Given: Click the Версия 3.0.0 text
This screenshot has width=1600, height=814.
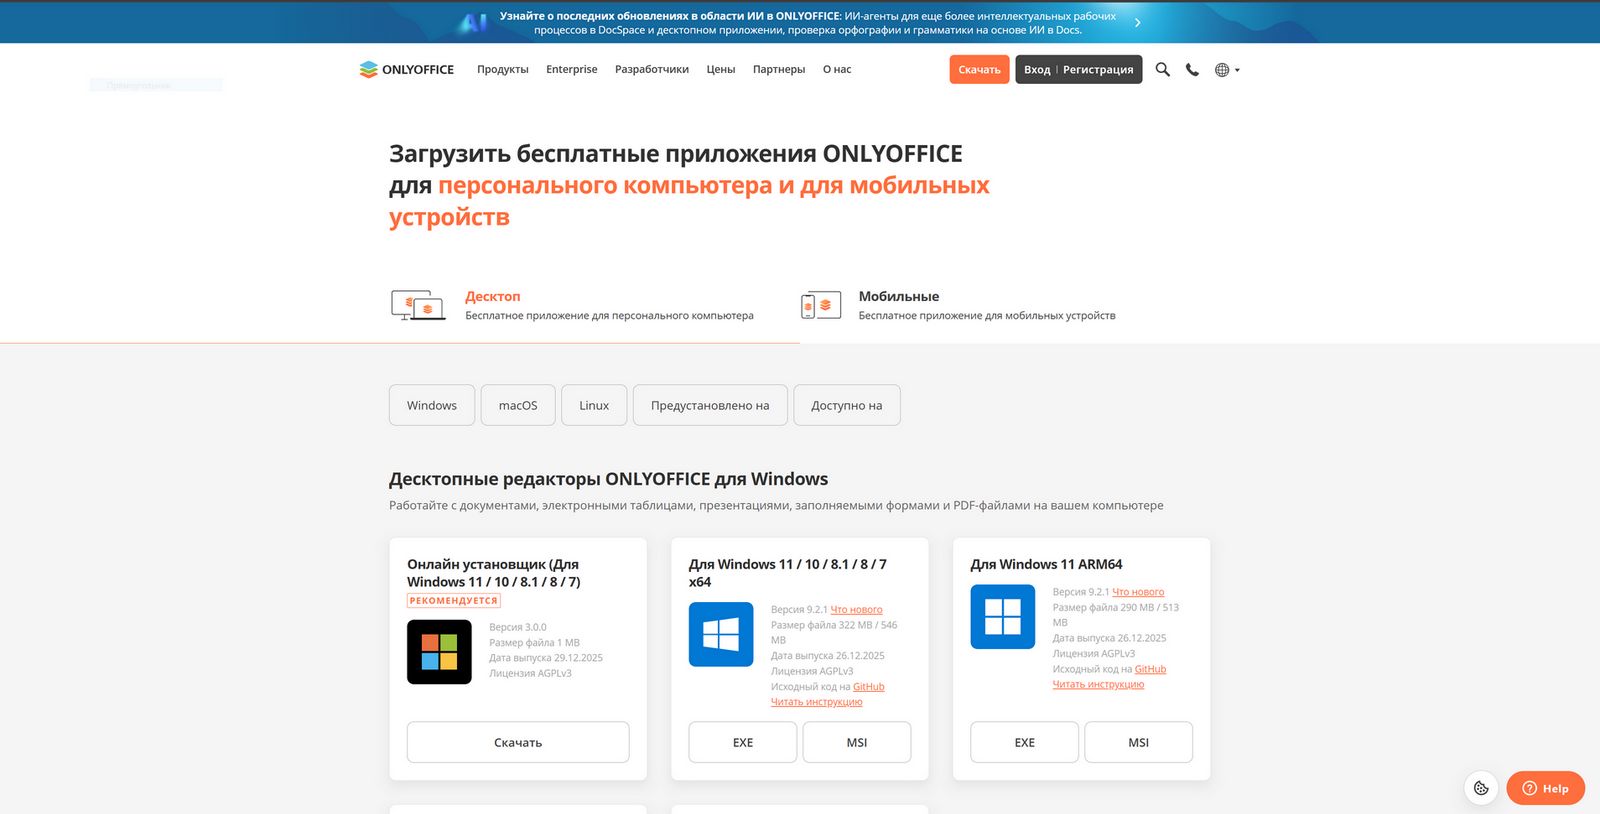Looking at the screenshot, I should 518,627.
